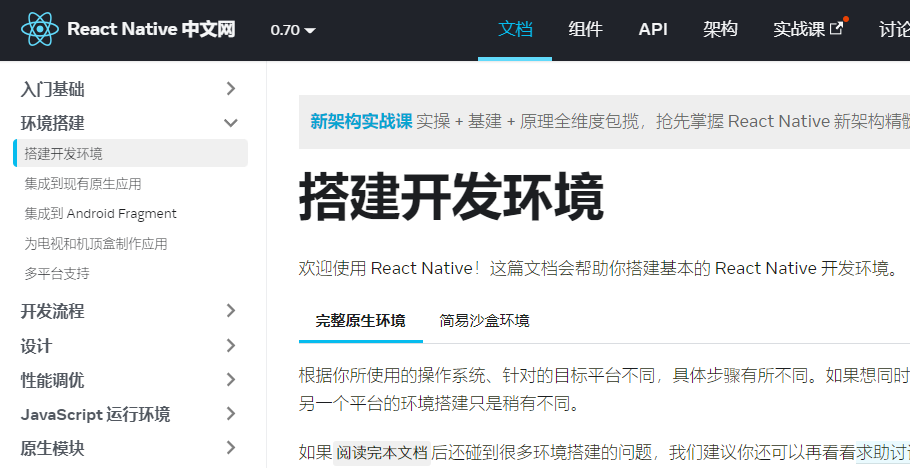Switch to the 完整原生环境 tab
The height and width of the screenshot is (468, 910).
pyautogui.click(x=360, y=321)
